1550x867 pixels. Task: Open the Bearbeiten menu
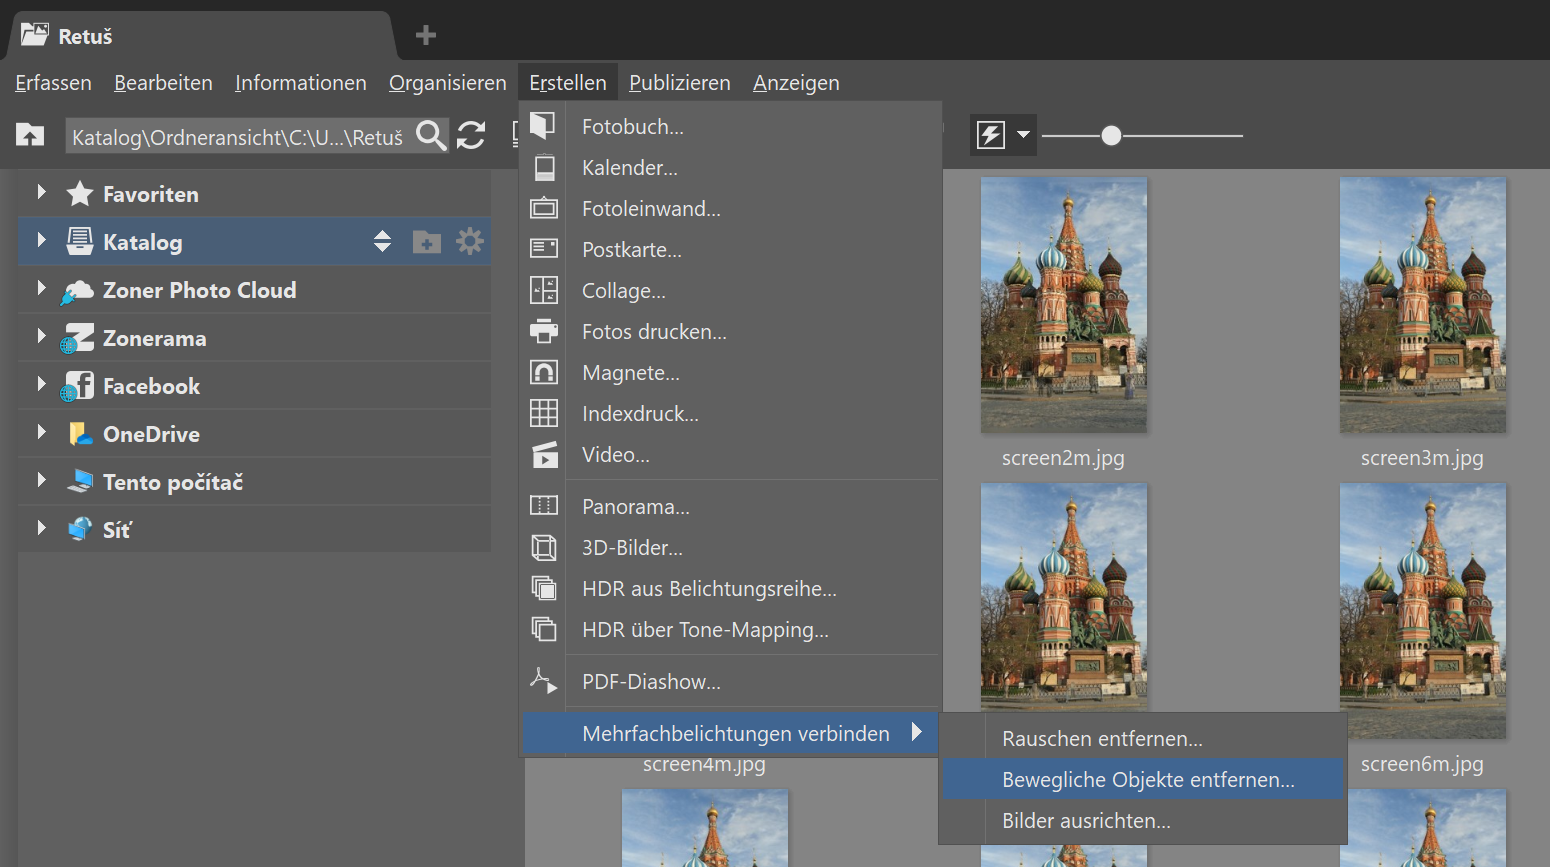163,83
